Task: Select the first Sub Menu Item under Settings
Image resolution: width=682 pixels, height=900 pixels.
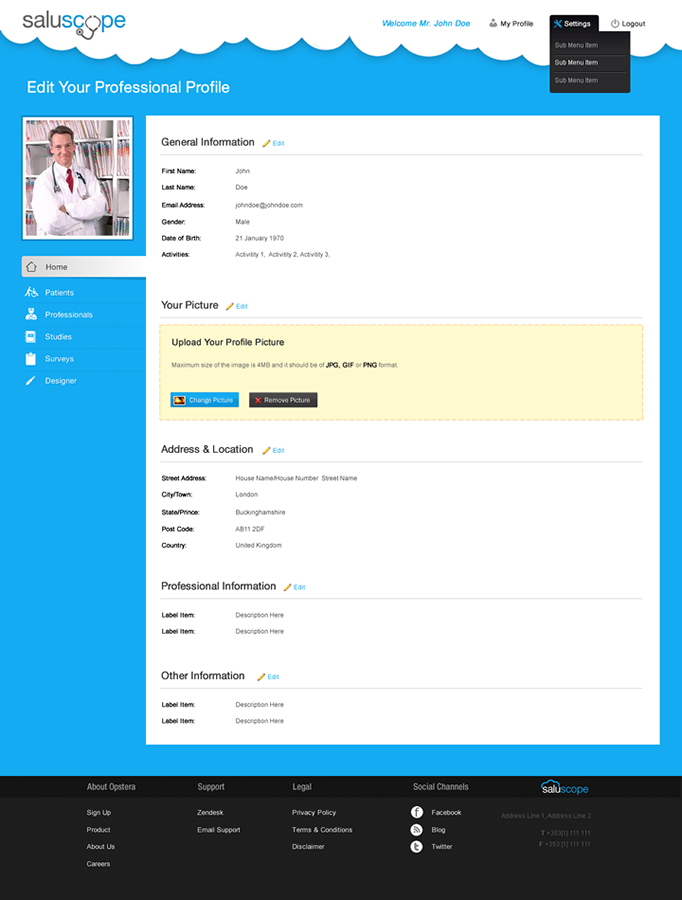Action: 576,45
